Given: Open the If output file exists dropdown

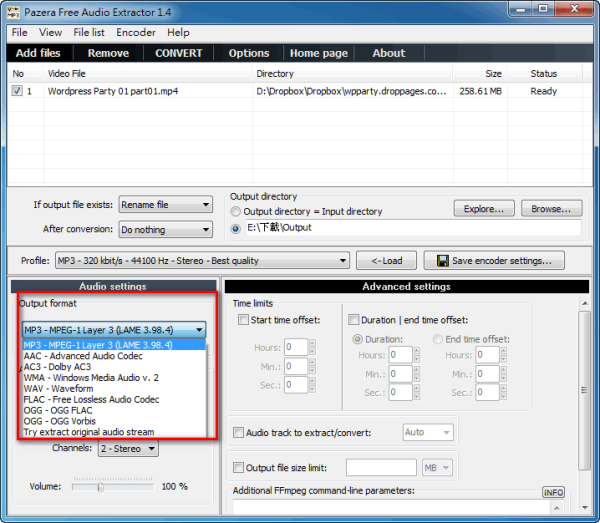Looking at the screenshot, I should pyautogui.click(x=166, y=205).
